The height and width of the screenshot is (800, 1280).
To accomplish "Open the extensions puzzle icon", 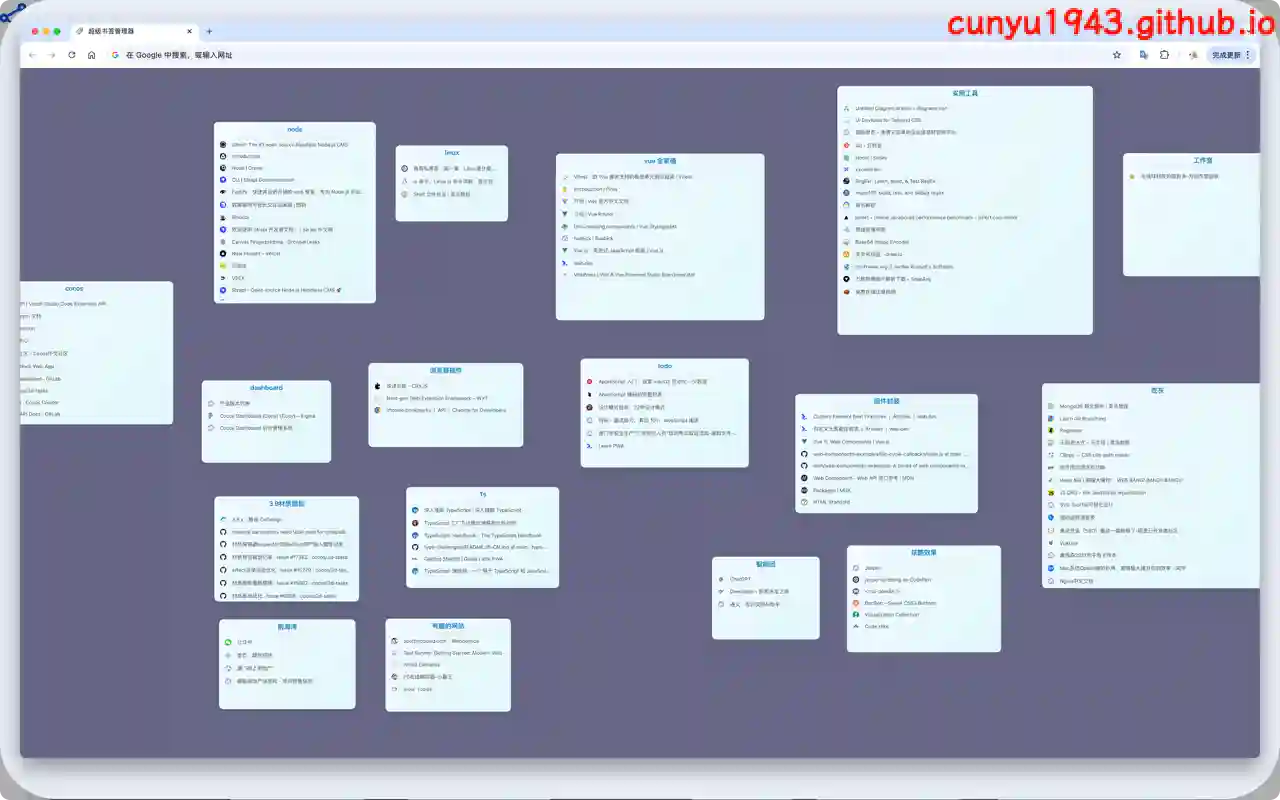I will pos(1164,55).
